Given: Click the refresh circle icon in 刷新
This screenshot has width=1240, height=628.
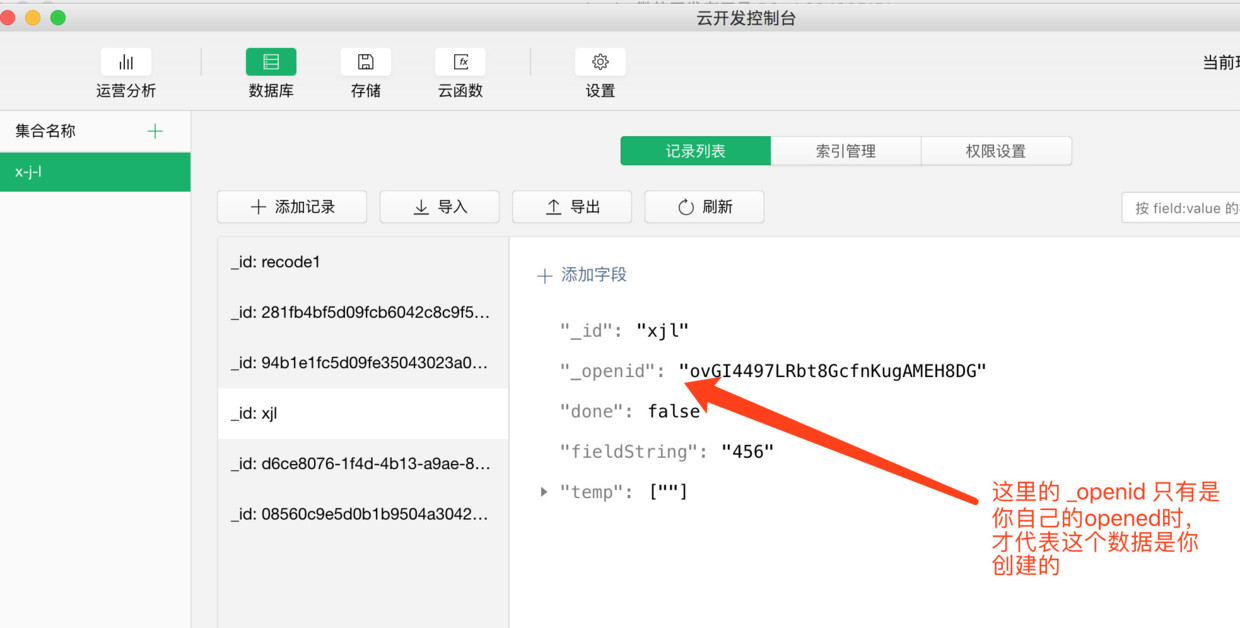Looking at the screenshot, I should click(x=686, y=207).
